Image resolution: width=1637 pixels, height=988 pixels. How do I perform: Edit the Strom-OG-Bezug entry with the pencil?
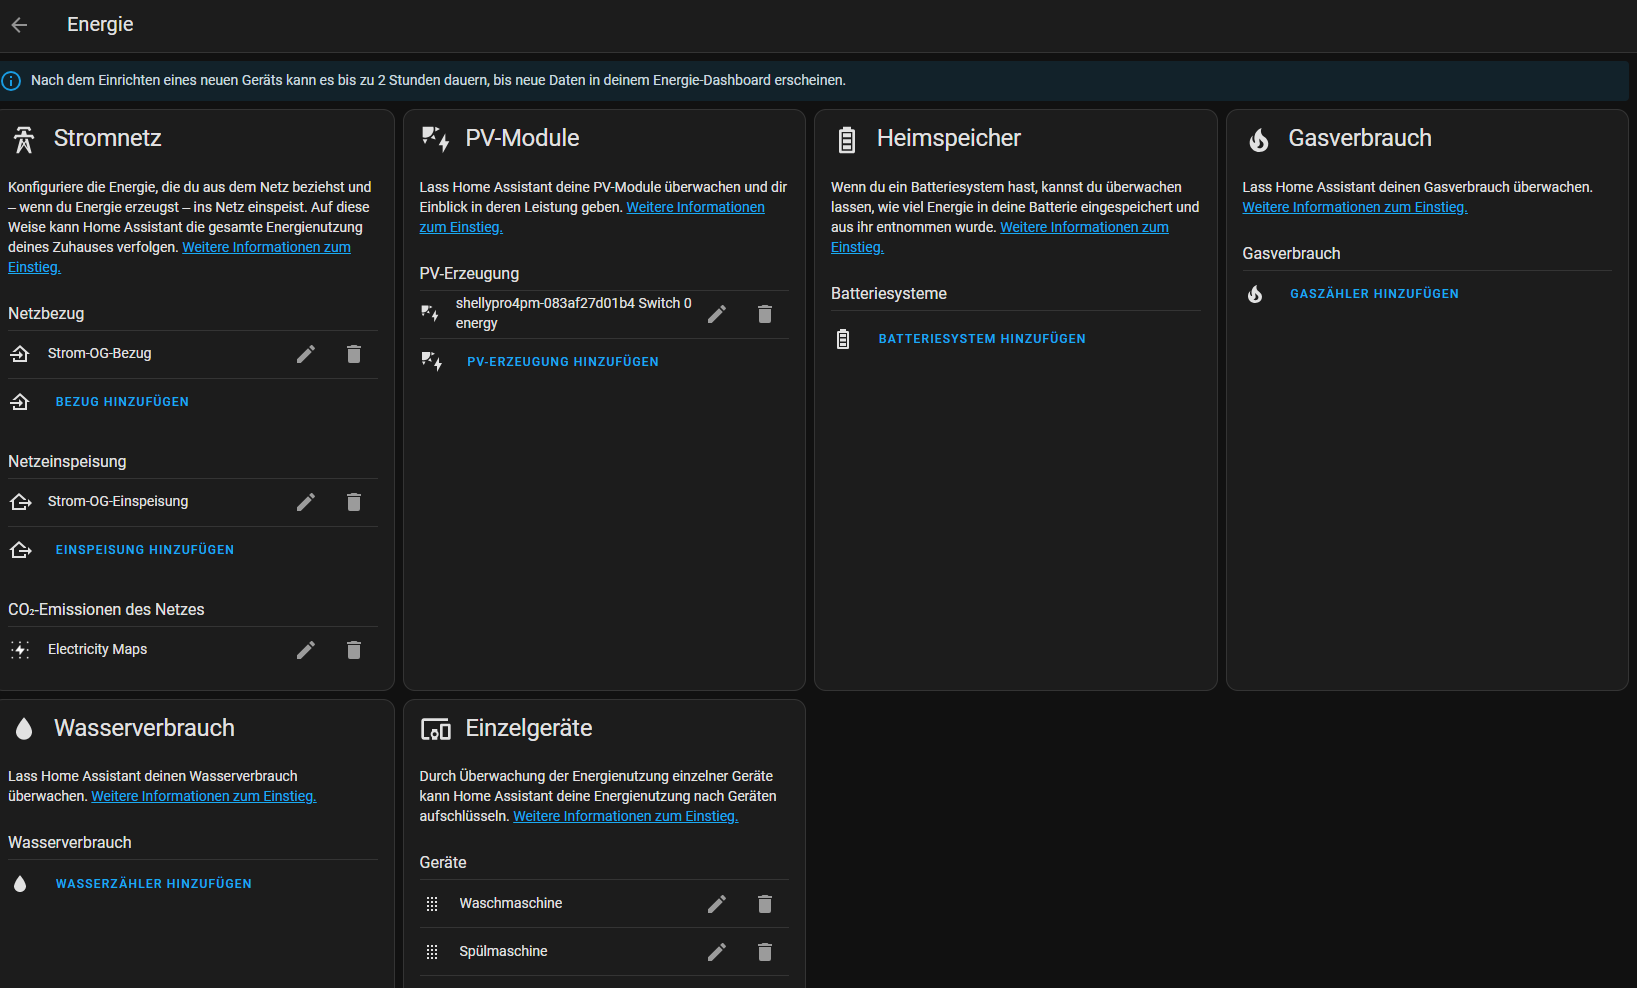coord(306,354)
